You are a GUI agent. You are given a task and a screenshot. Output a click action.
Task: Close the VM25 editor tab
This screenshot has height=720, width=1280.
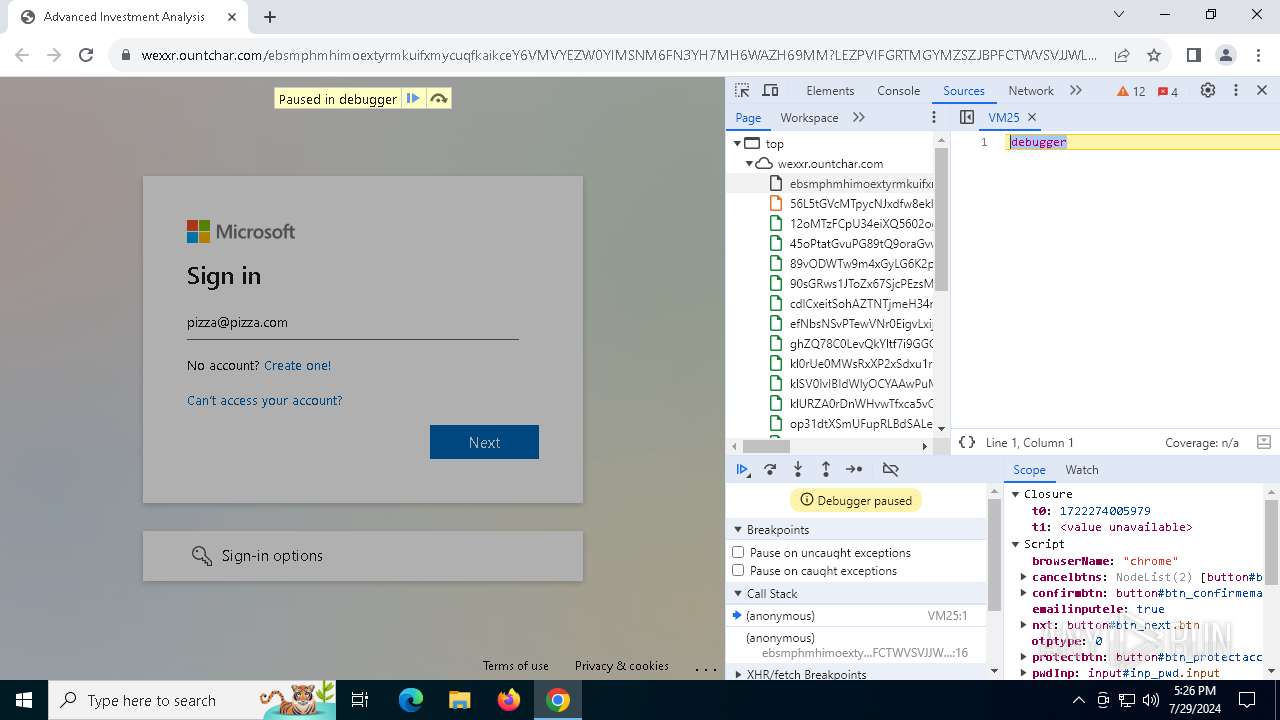pos(1032,117)
